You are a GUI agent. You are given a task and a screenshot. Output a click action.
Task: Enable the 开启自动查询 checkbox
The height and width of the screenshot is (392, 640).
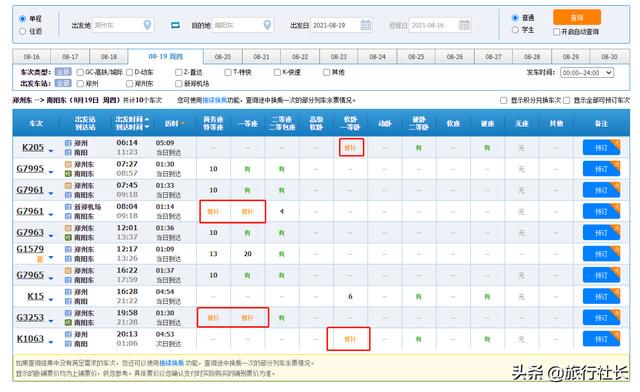coord(556,31)
